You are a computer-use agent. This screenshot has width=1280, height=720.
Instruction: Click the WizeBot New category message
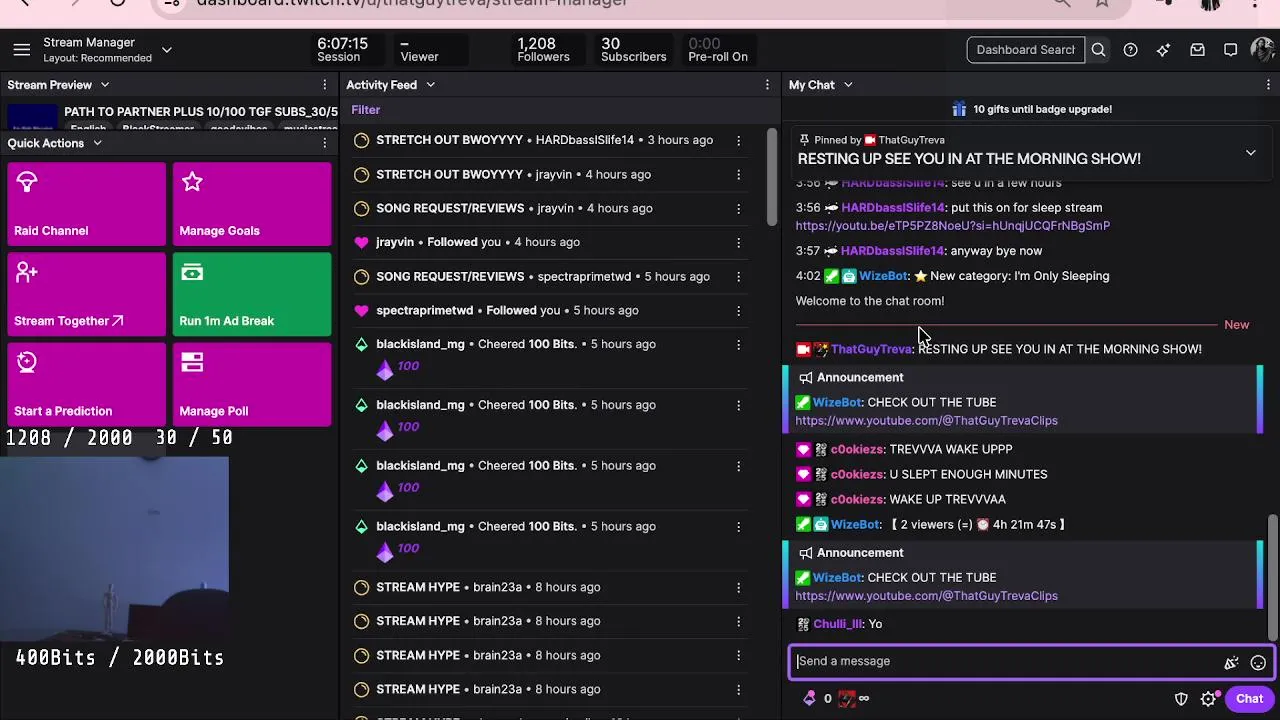[x=952, y=276]
